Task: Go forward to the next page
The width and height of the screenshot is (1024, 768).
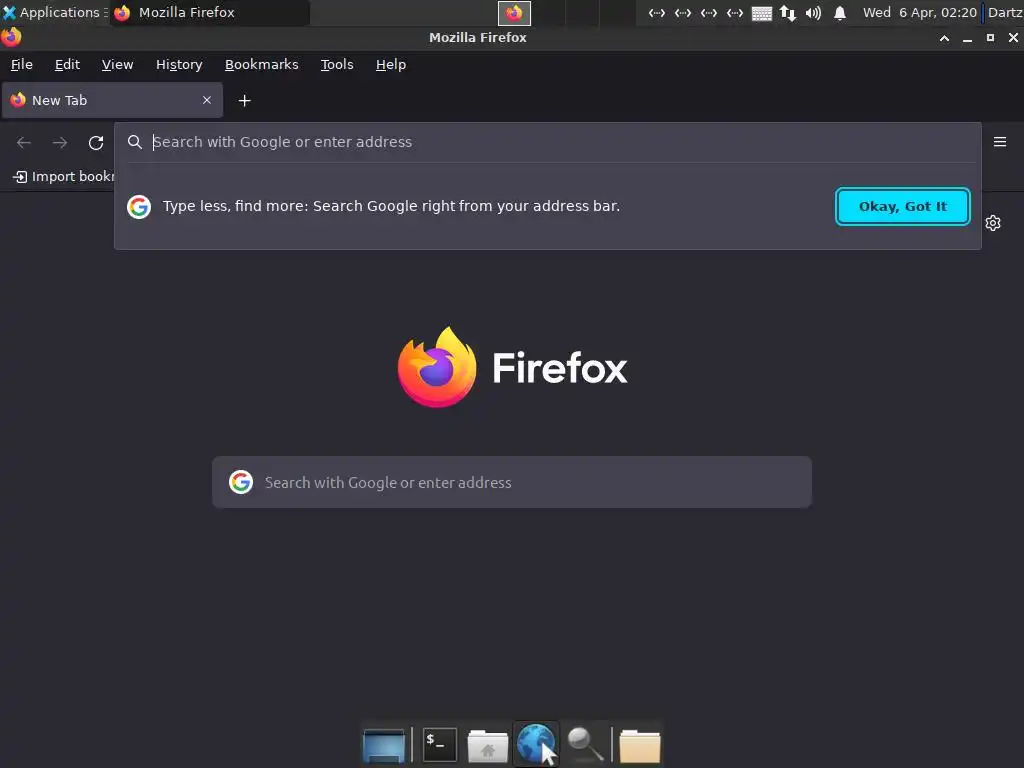Action: [x=60, y=142]
